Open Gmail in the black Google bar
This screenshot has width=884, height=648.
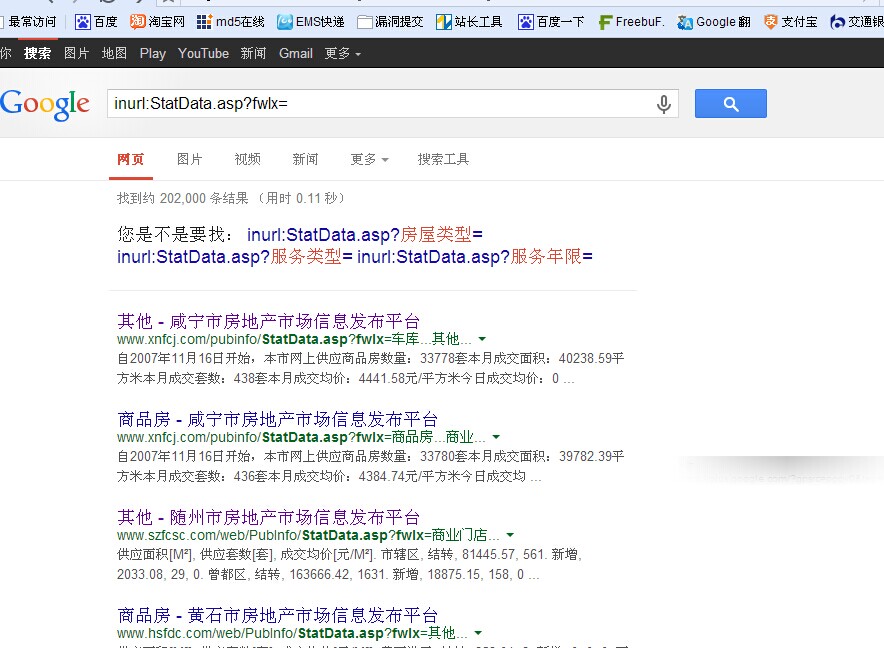point(295,54)
